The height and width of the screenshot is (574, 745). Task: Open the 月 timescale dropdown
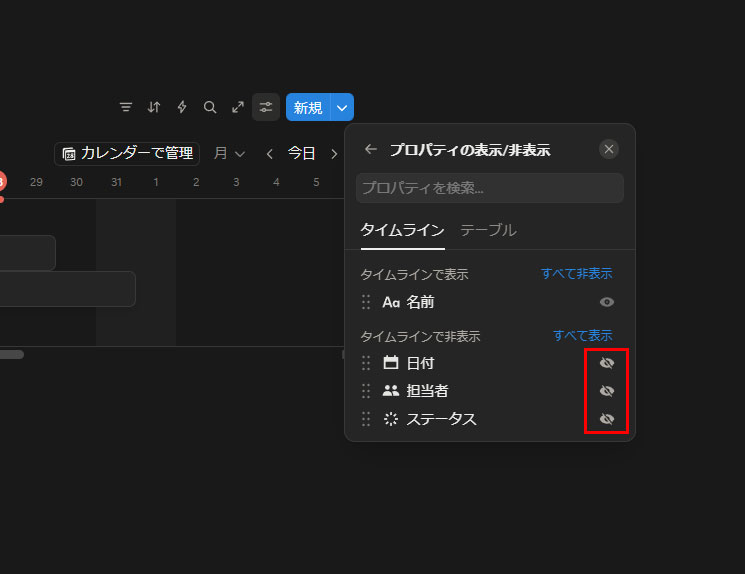pyautogui.click(x=229, y=153)
